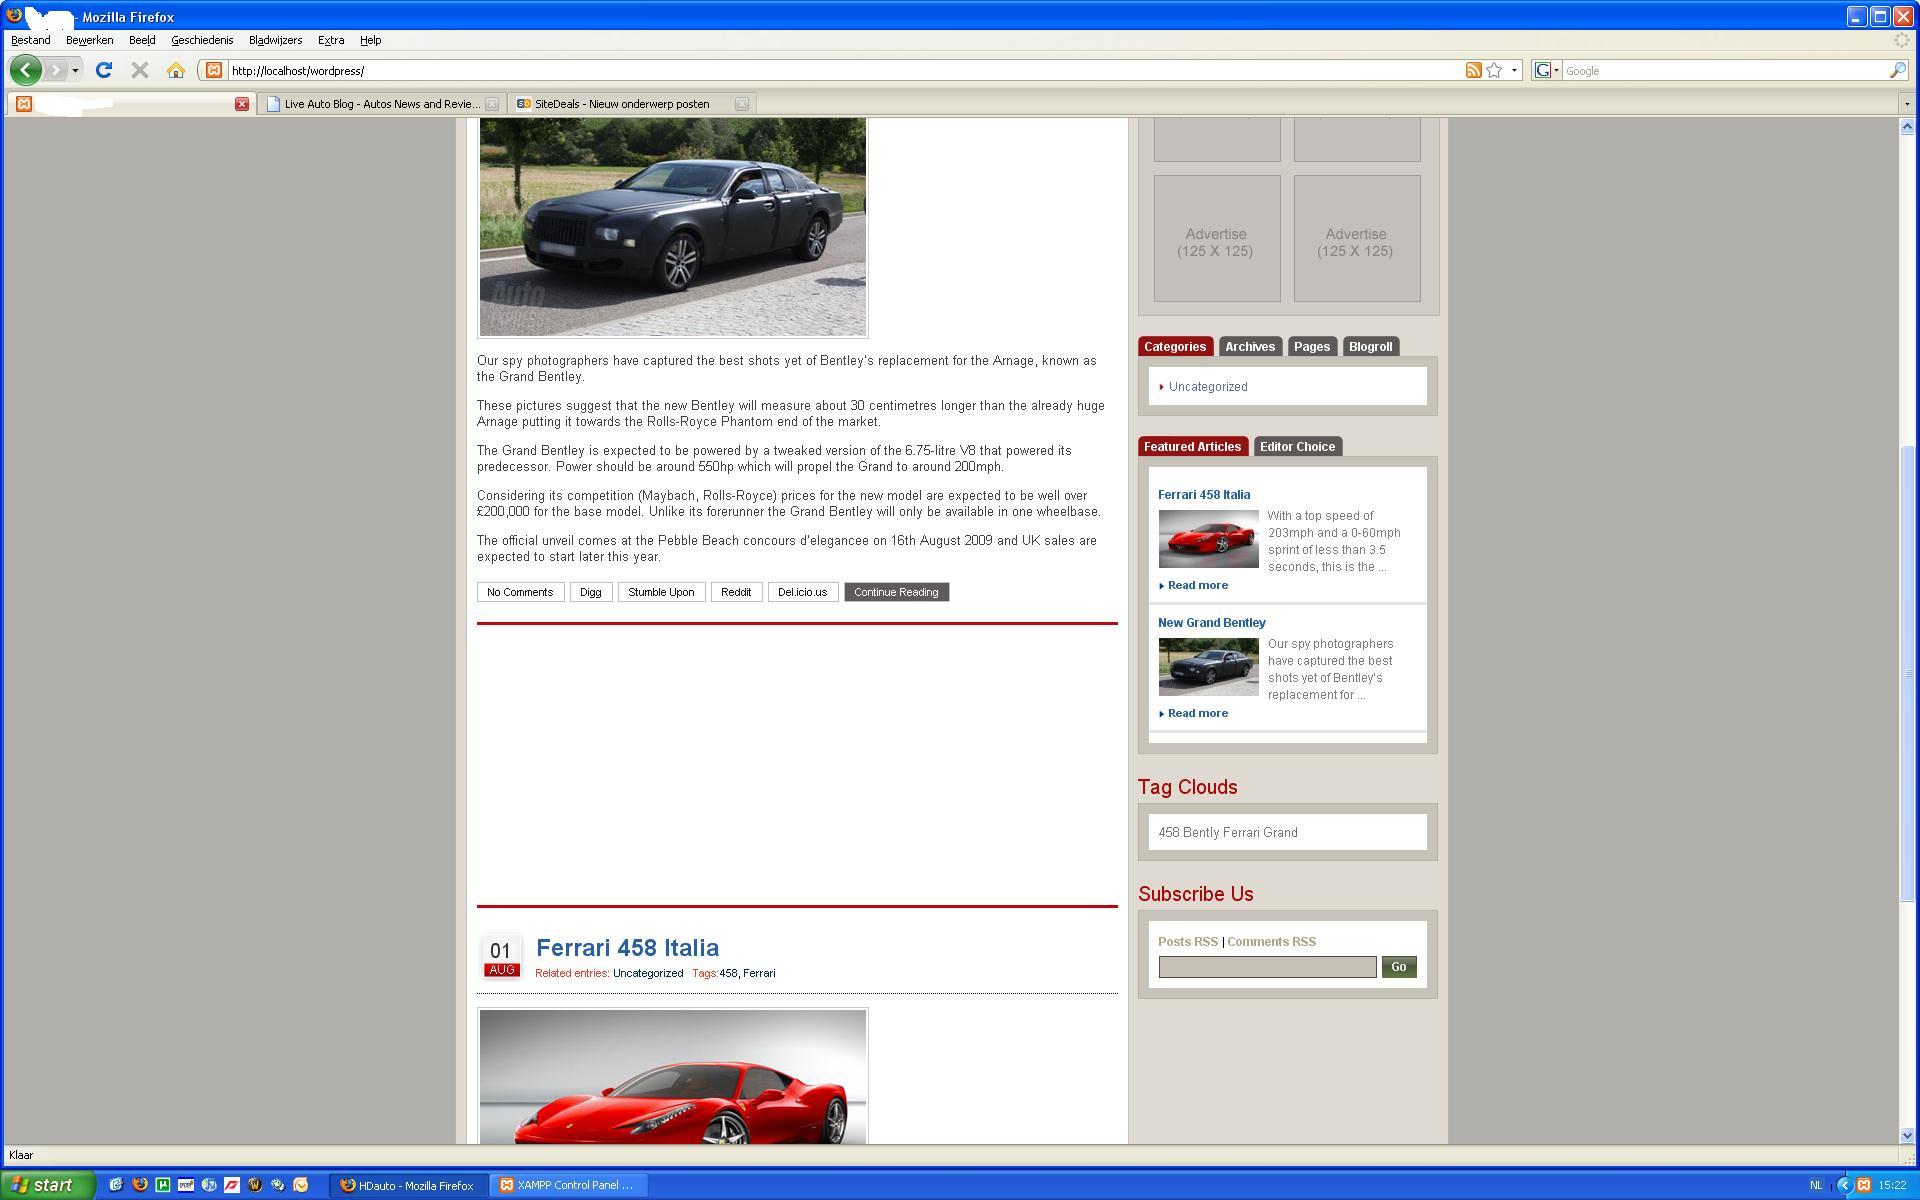Select the Categories sidebar tab
The image size is (1920, 1200).
(x=1175, y=346)
